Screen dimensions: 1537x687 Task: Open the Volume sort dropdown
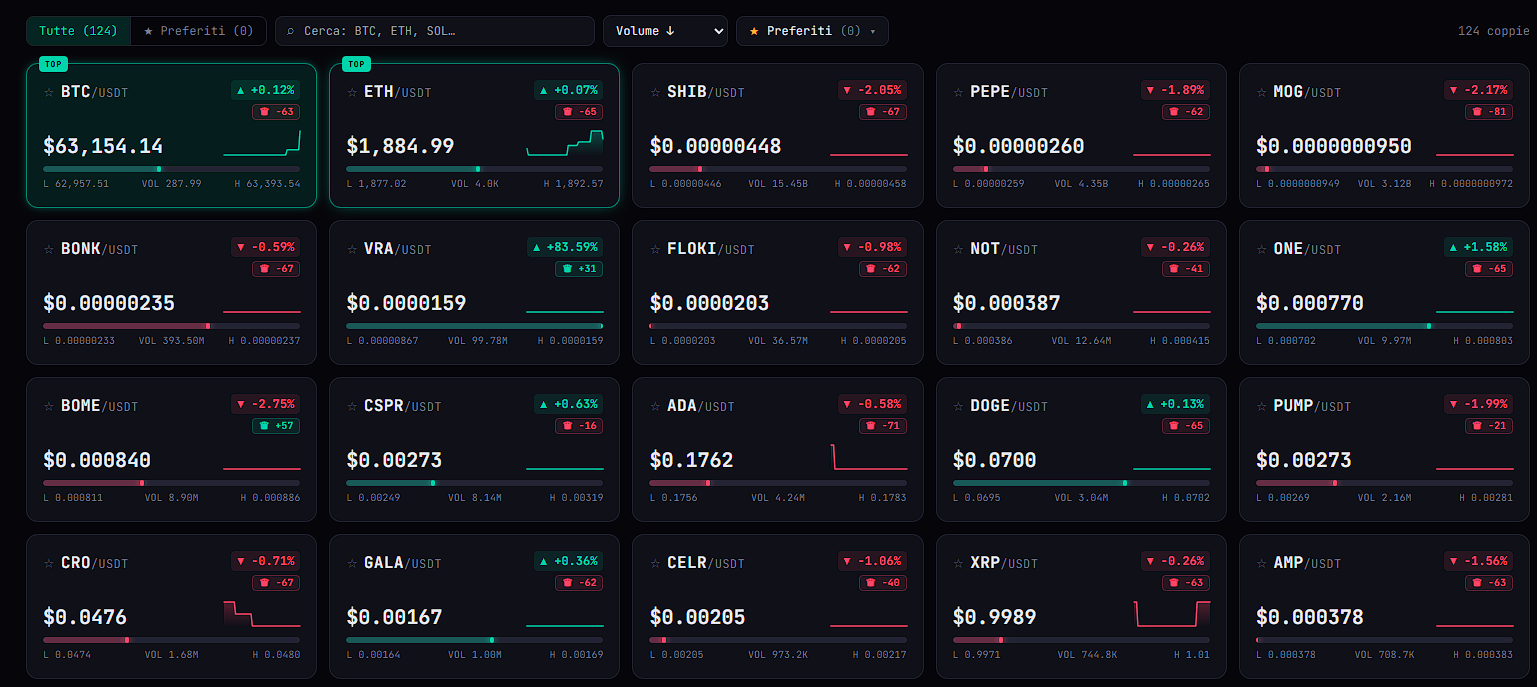coord(665,31)
